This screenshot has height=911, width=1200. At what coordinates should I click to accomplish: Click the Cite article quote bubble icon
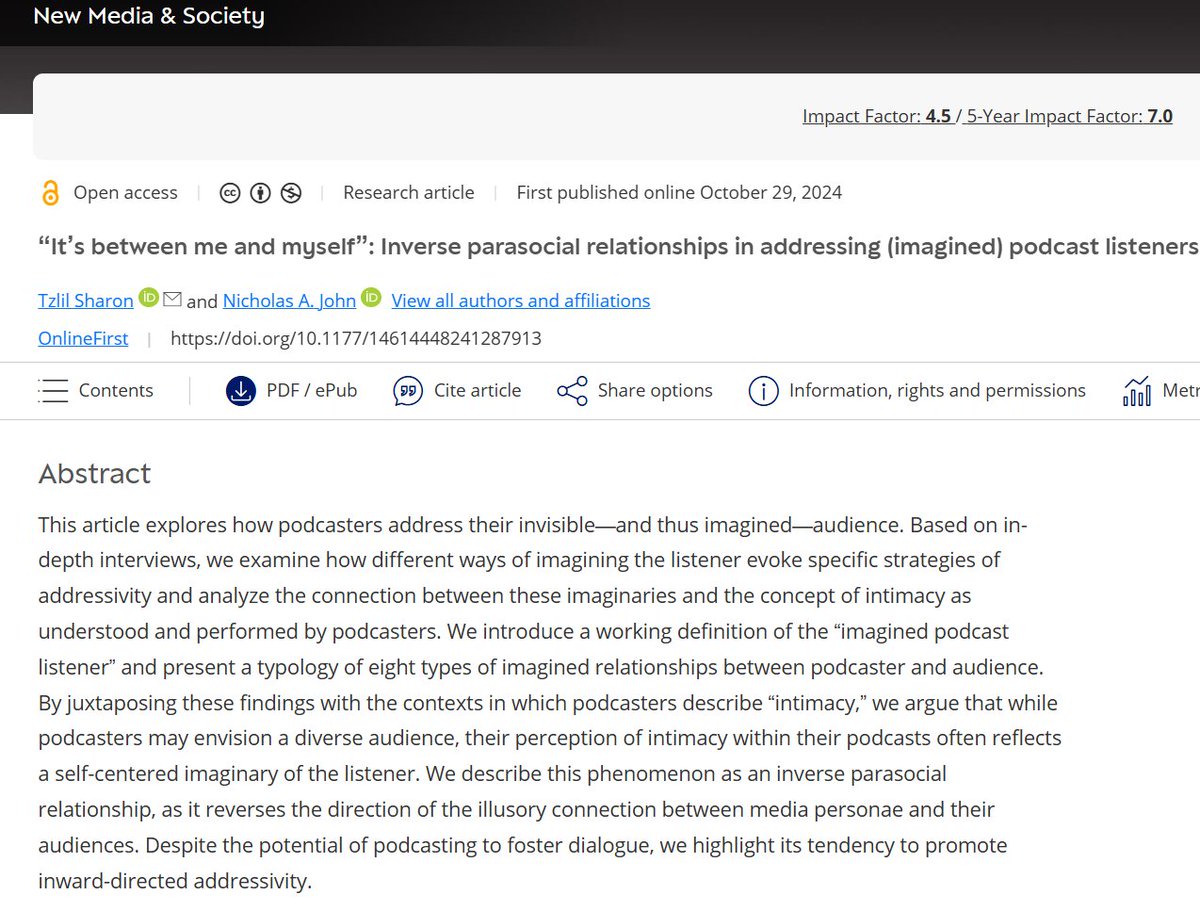(x=408, y=391)
